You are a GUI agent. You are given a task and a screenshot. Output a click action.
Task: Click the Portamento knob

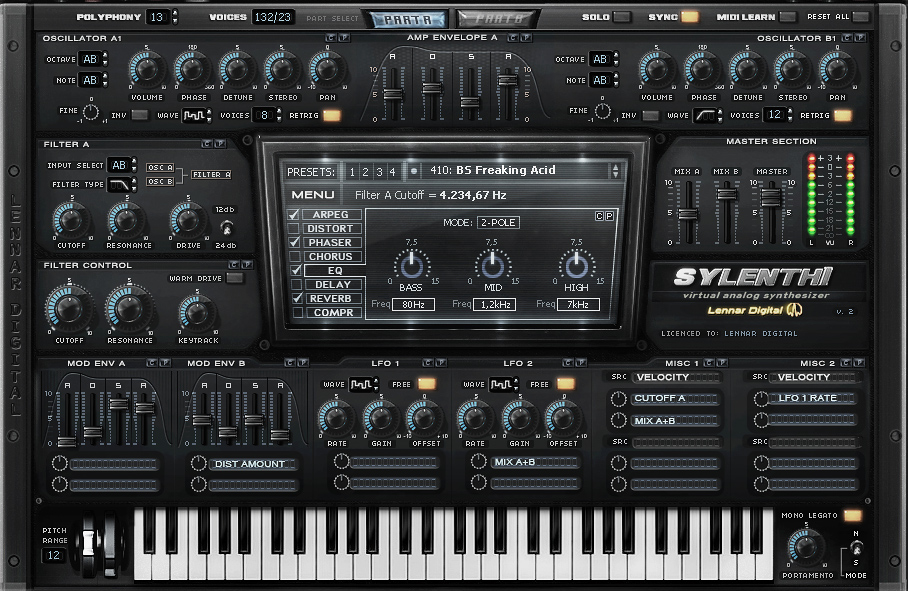pyautogui.click(x=806, y=547)
